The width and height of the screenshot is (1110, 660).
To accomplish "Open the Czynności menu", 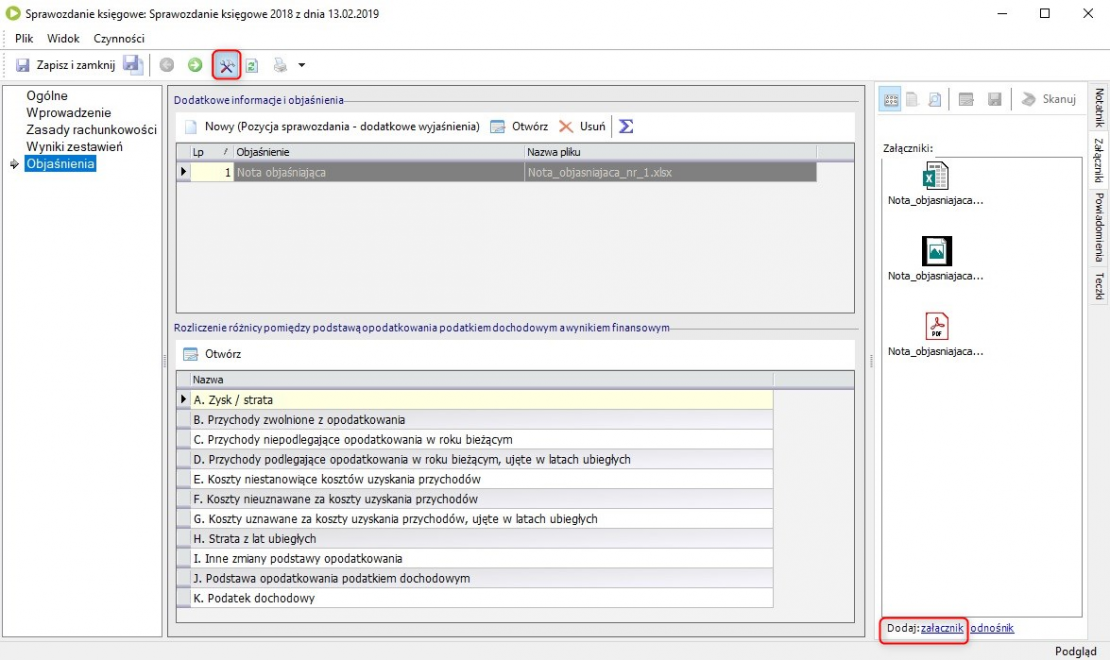I will (119, 38).
